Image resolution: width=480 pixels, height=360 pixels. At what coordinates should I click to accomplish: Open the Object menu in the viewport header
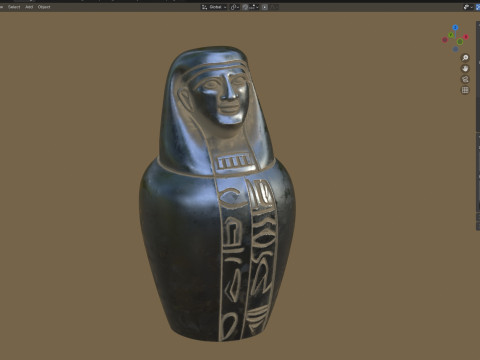pyautogui.click(x=44, y=7)
